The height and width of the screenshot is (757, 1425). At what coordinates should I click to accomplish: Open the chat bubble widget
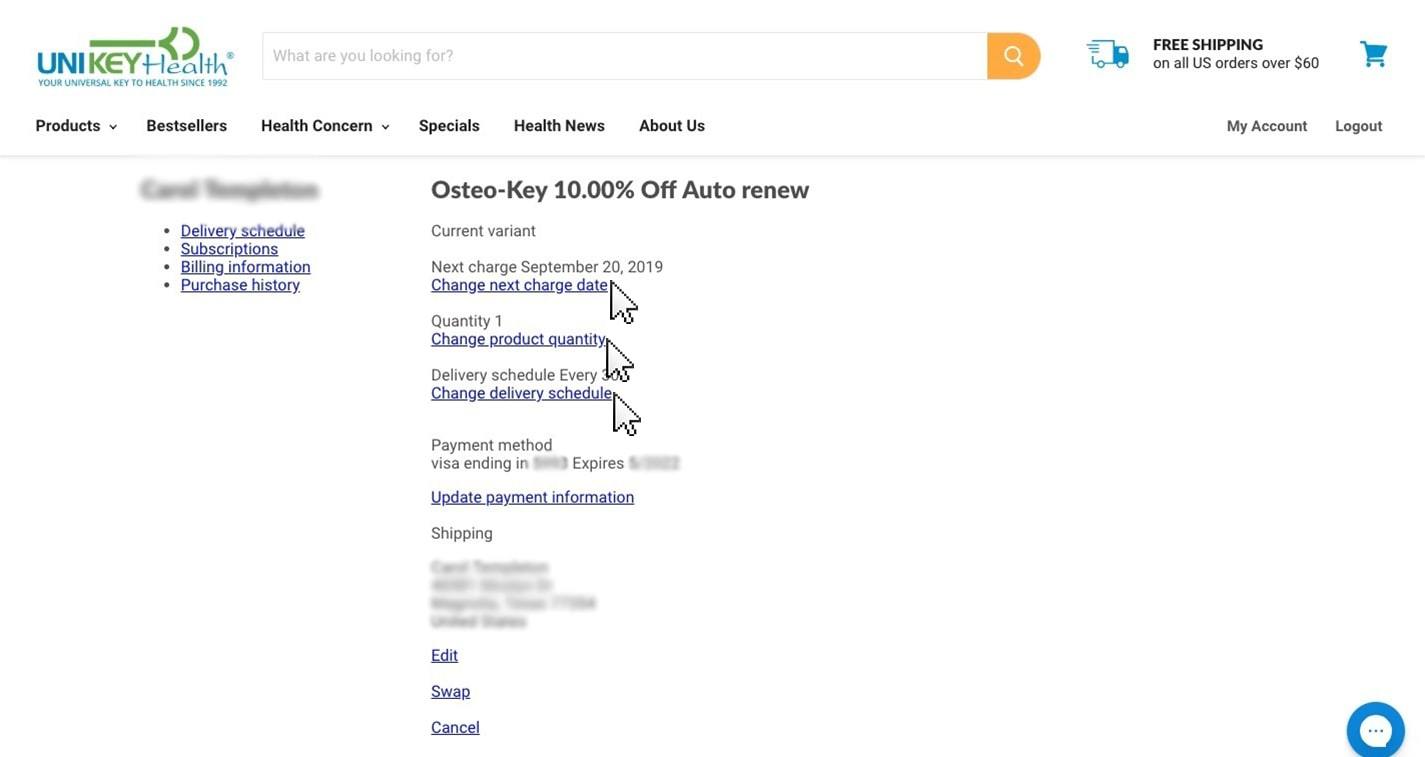[1376, 730]
